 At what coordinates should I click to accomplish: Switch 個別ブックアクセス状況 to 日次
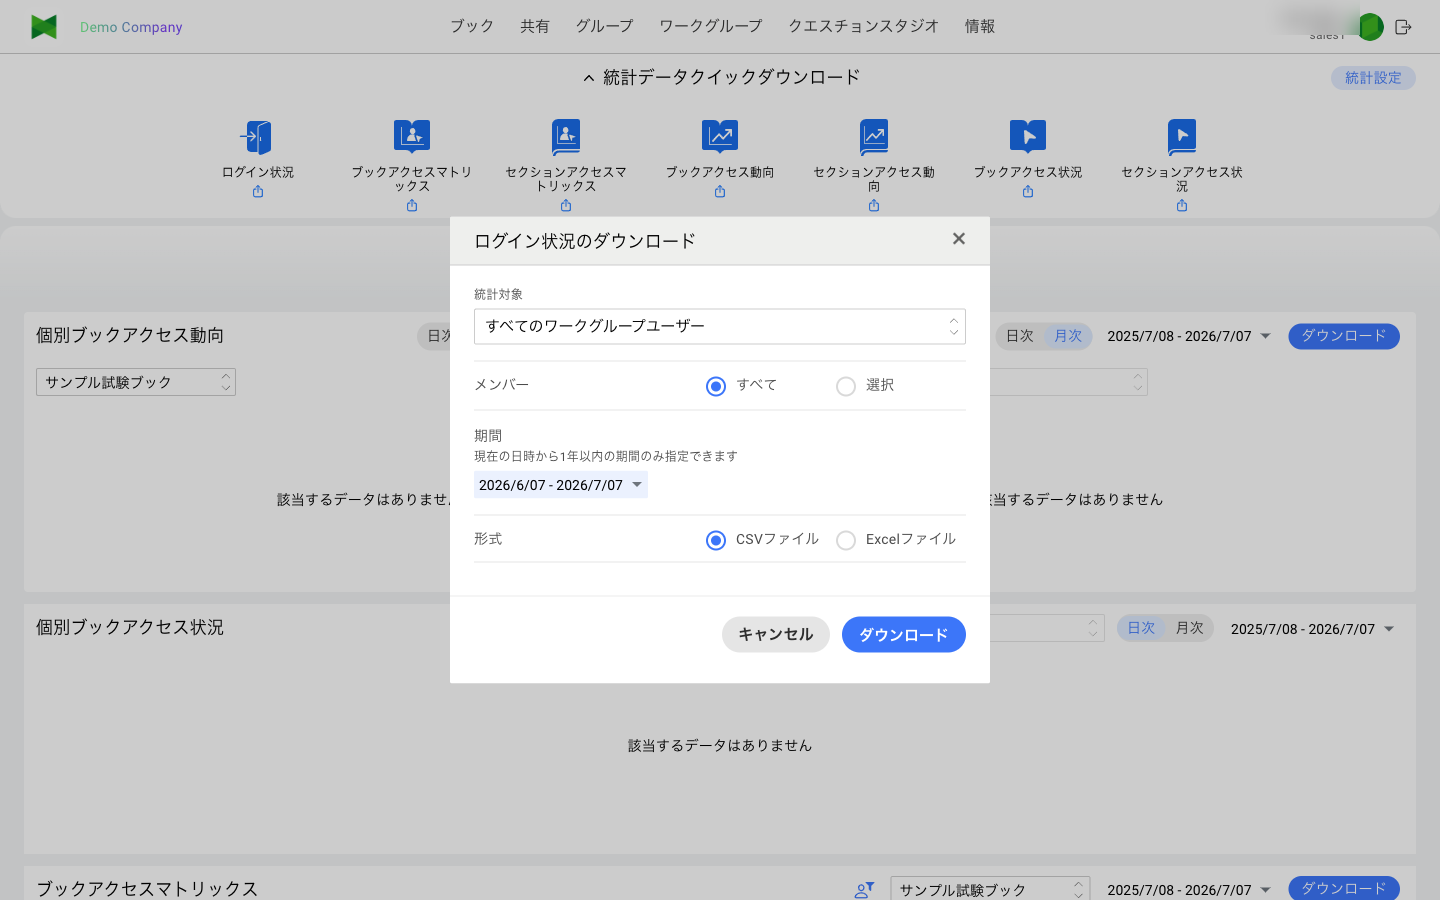click(x=1141, y=628)
